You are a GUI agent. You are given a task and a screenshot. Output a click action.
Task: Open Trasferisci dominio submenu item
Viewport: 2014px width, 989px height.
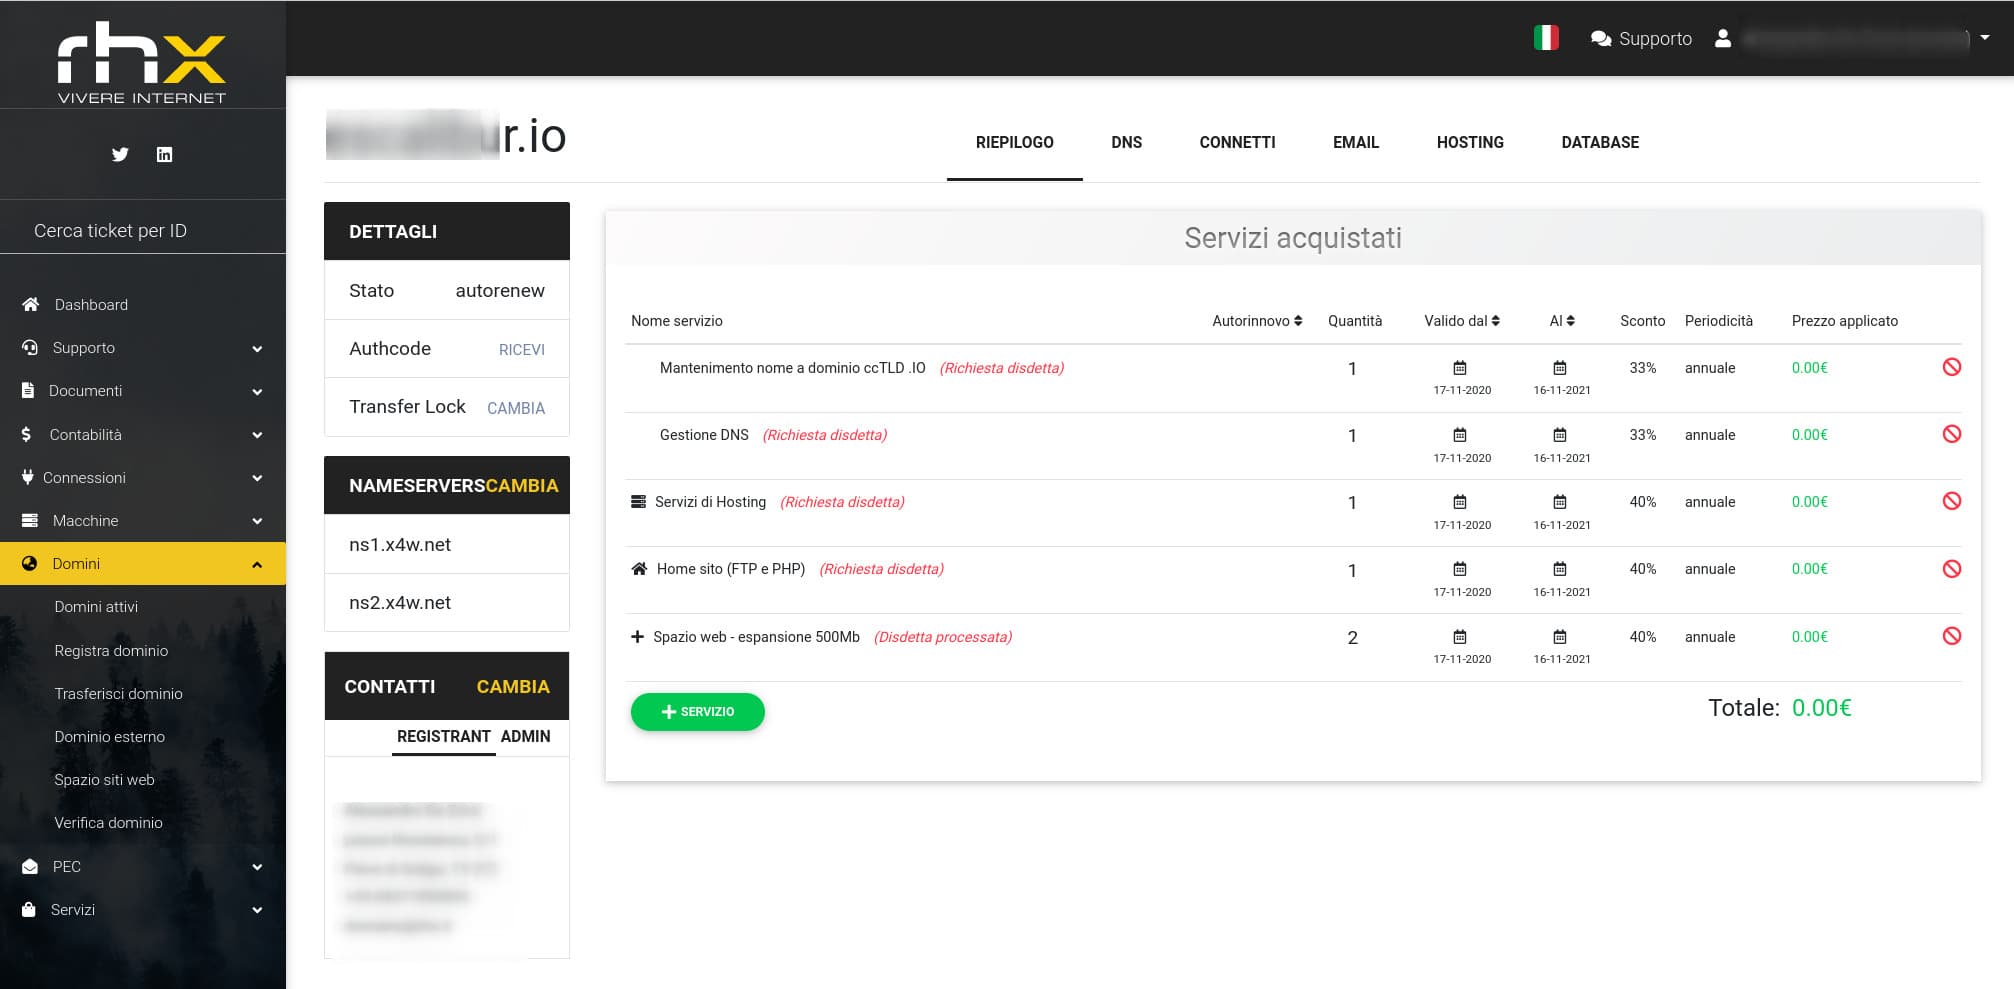(x=118, y=693)
